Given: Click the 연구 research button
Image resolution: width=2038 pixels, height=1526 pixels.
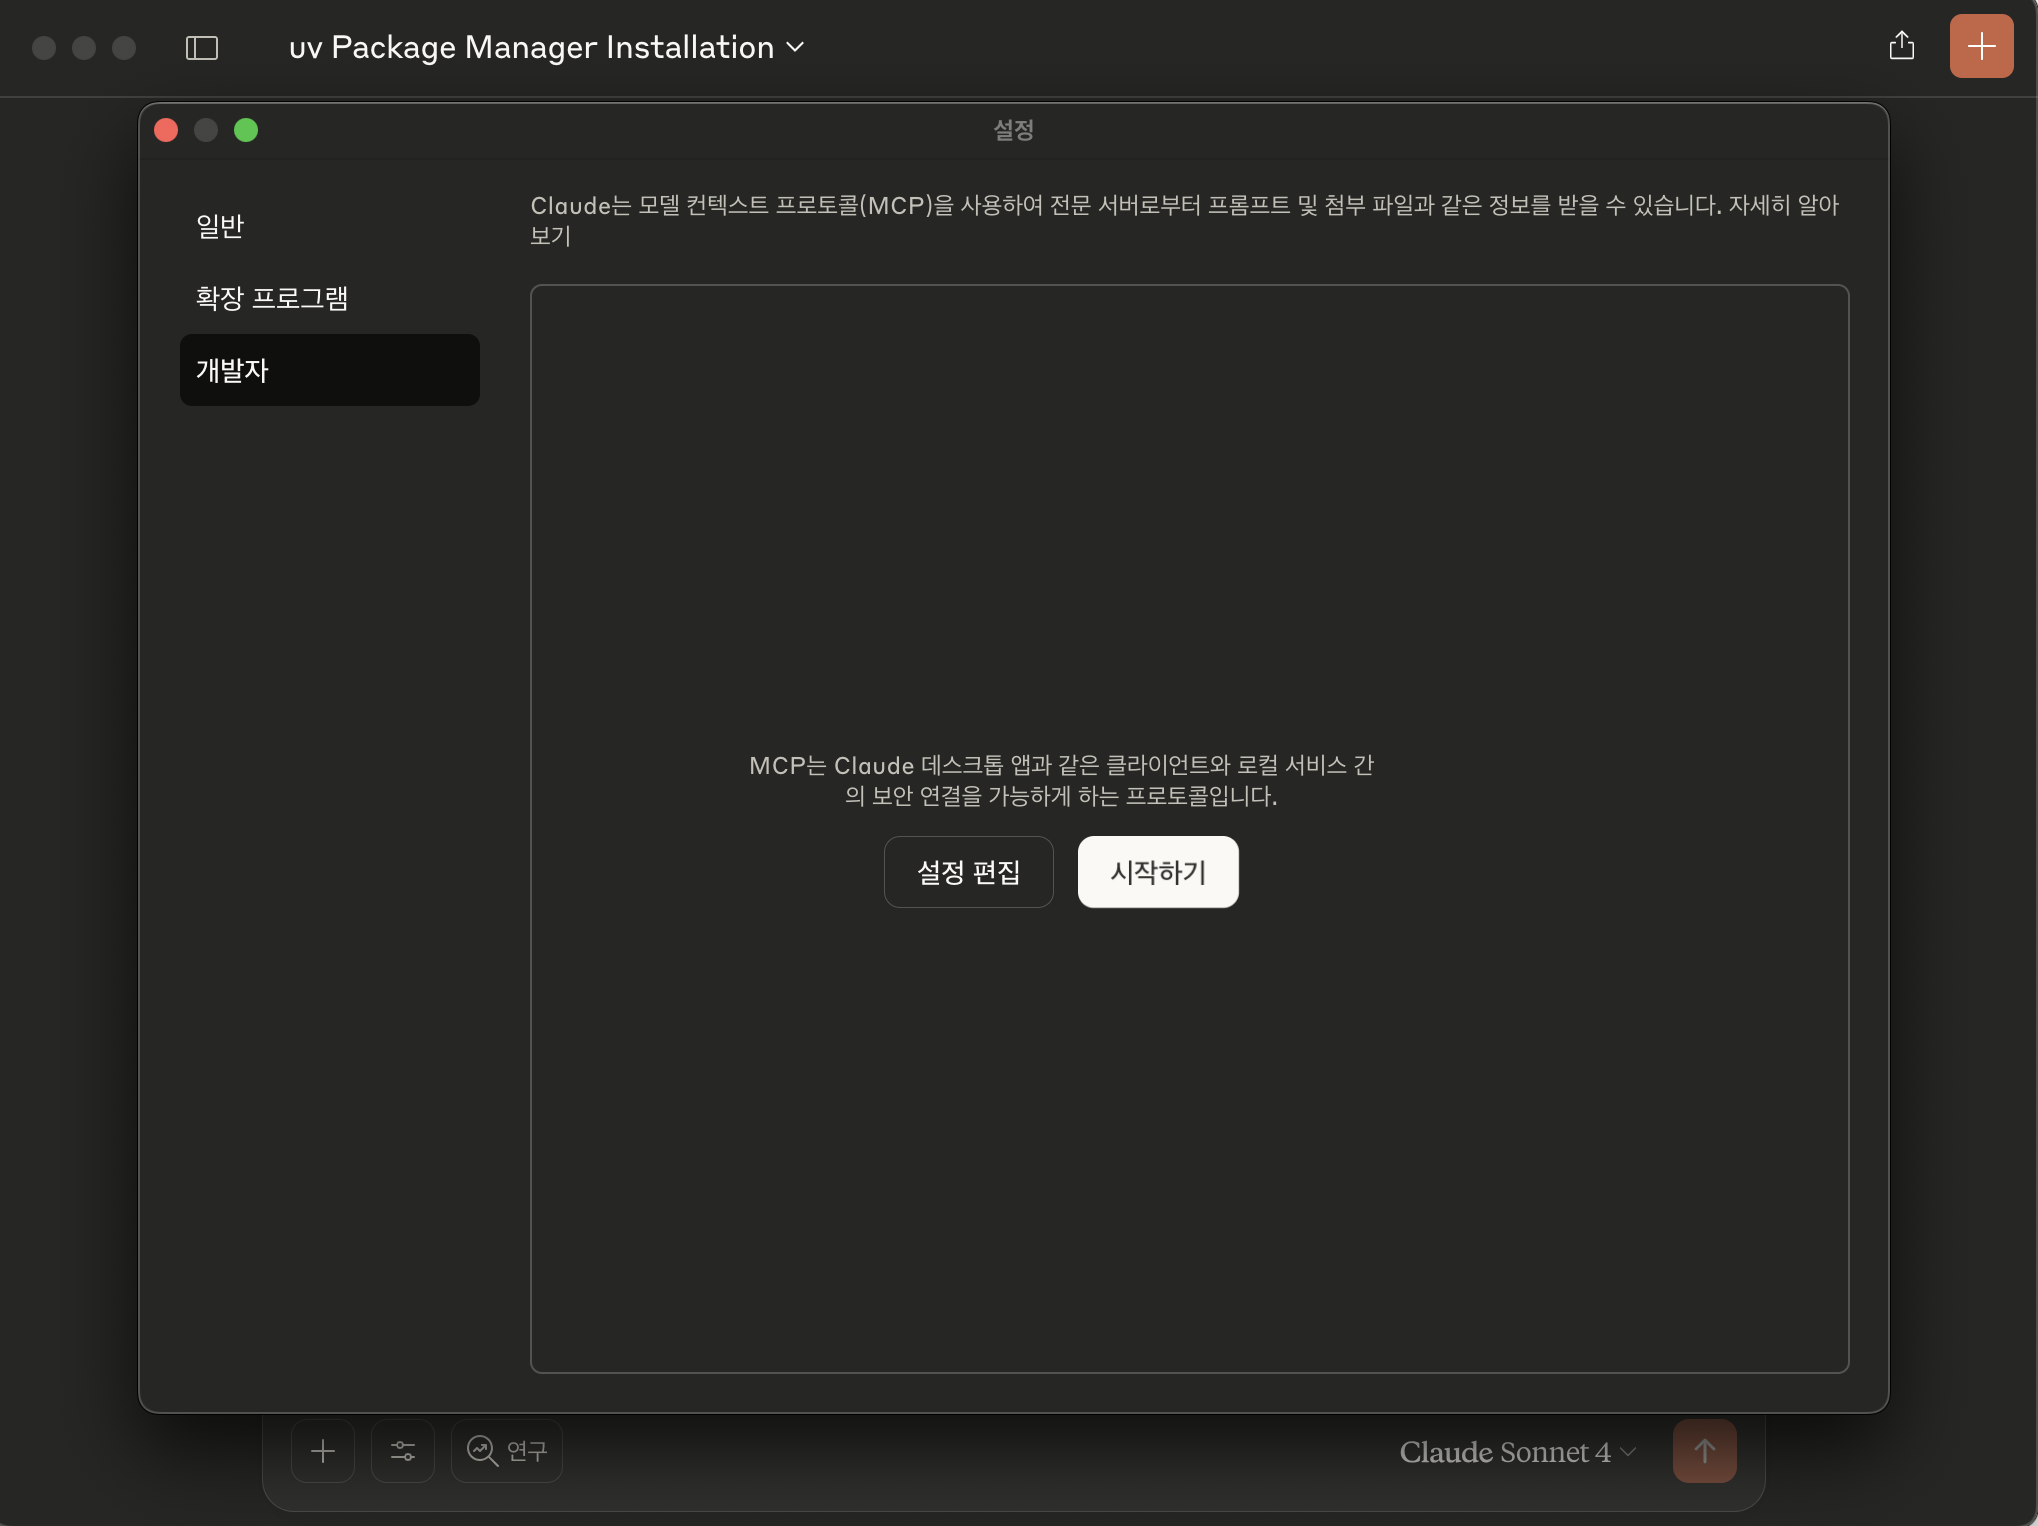Looking at the screenshot, I should [507, 1450].
